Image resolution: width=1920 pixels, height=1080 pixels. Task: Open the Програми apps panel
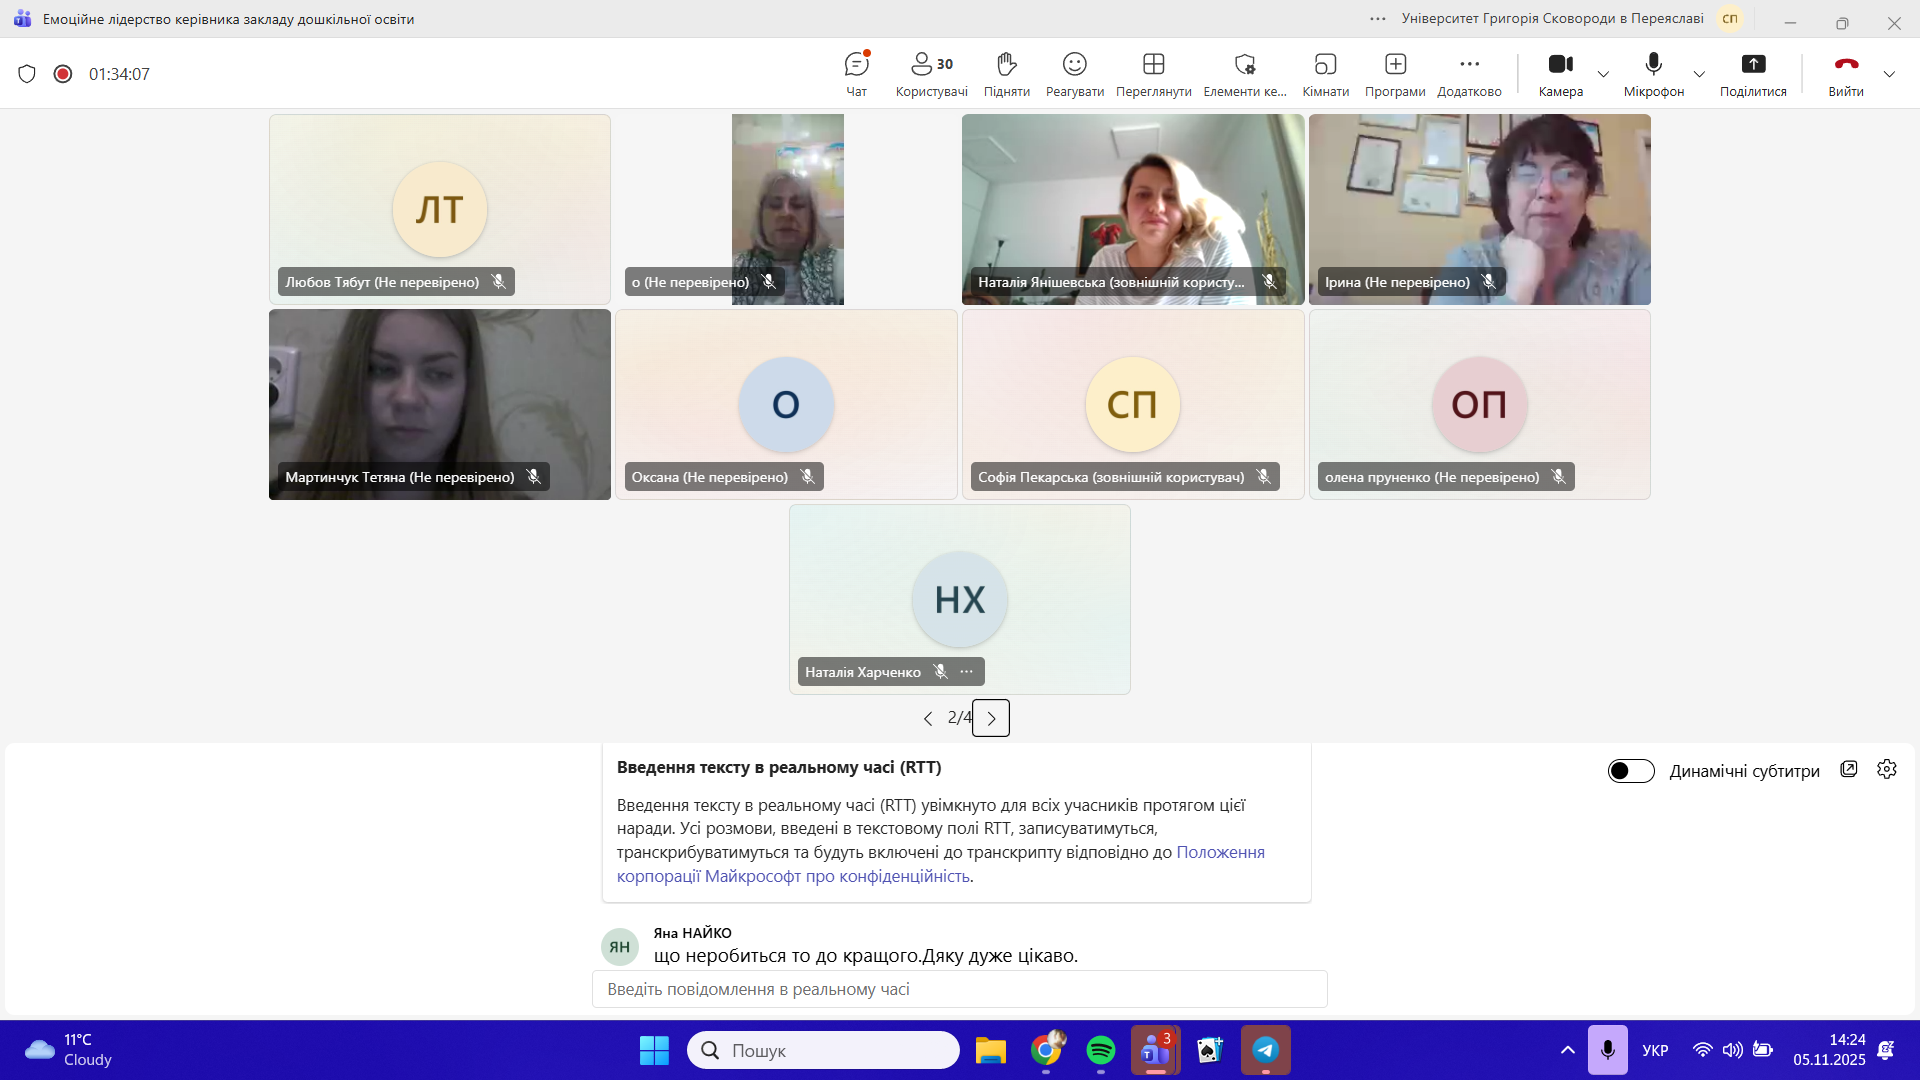1394,73
